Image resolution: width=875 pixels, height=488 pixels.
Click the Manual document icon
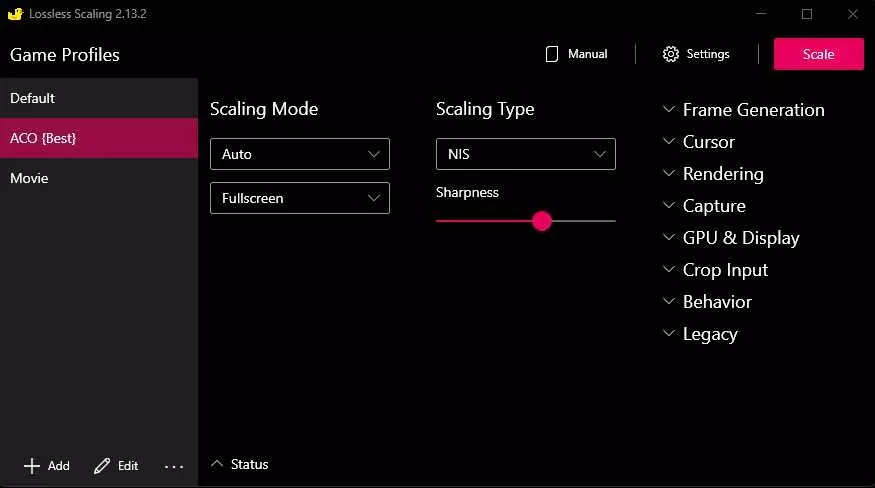coord(552,54)
